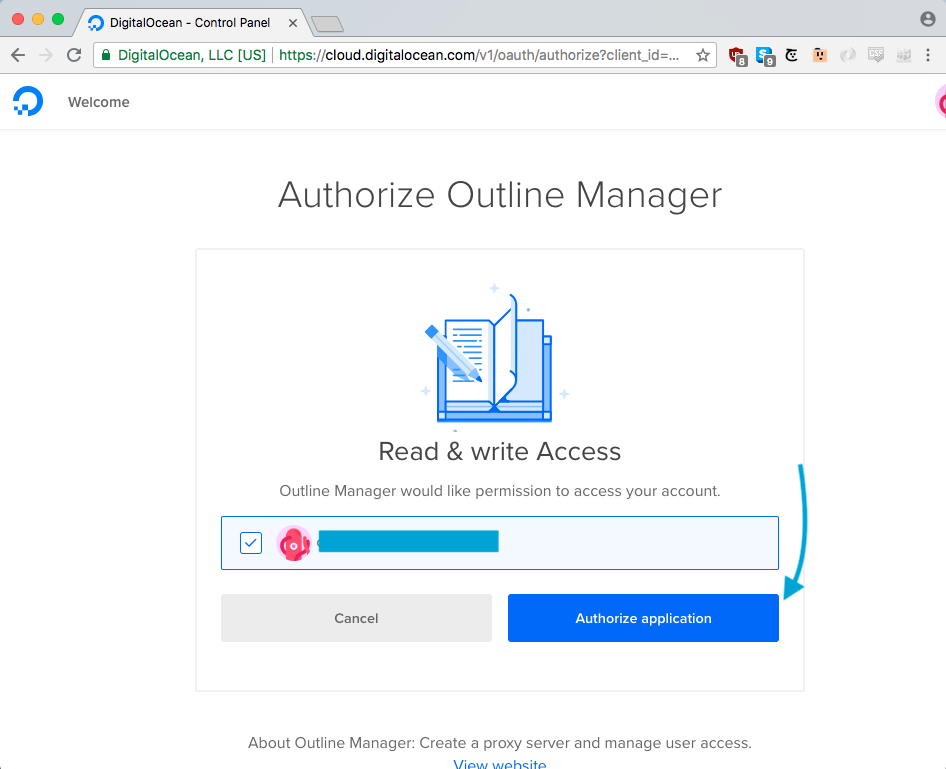
Task: Click the pixel face extension icon
Action: pyautogui.click(x=820, y=56)
